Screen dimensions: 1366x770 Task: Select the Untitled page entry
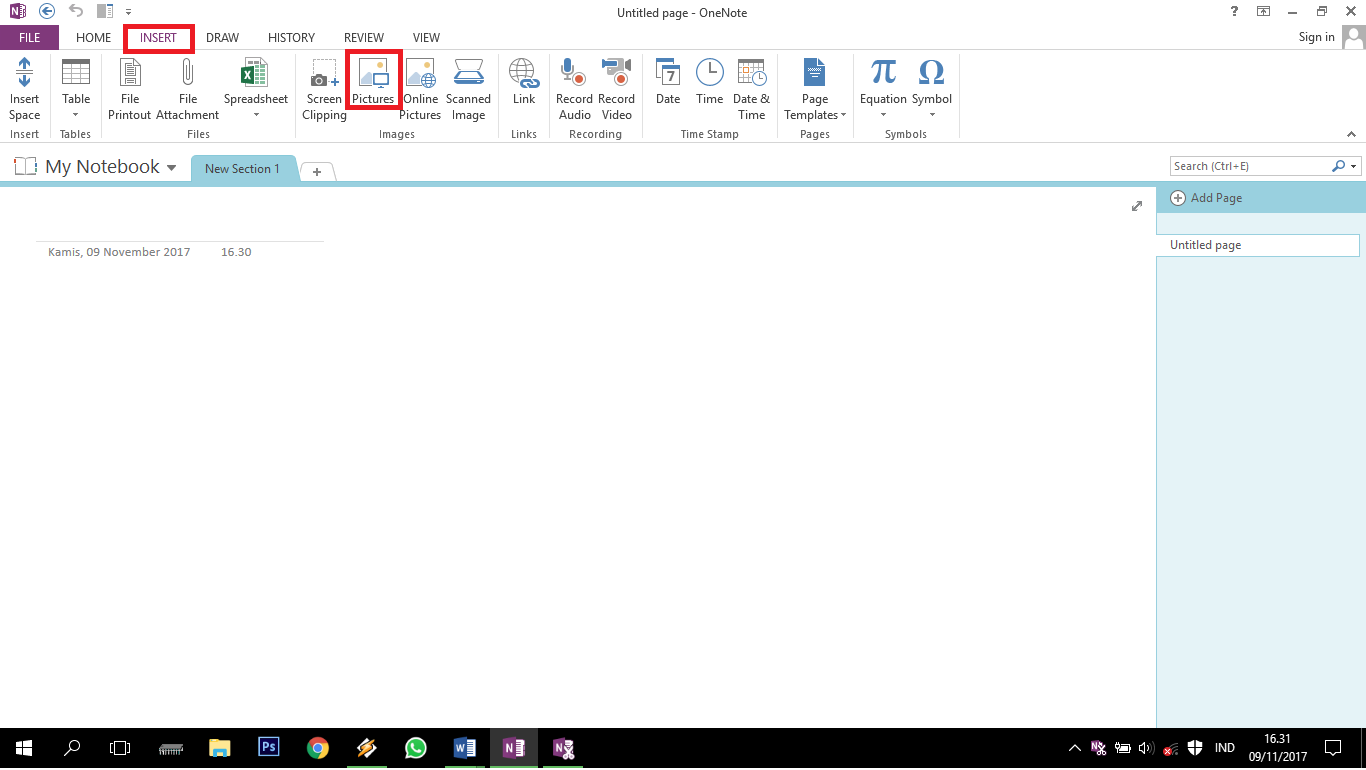1258,245
